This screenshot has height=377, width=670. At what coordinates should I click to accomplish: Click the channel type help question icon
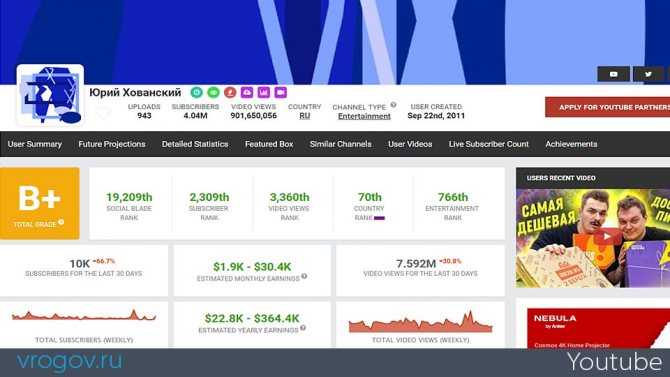click(393, 105)
